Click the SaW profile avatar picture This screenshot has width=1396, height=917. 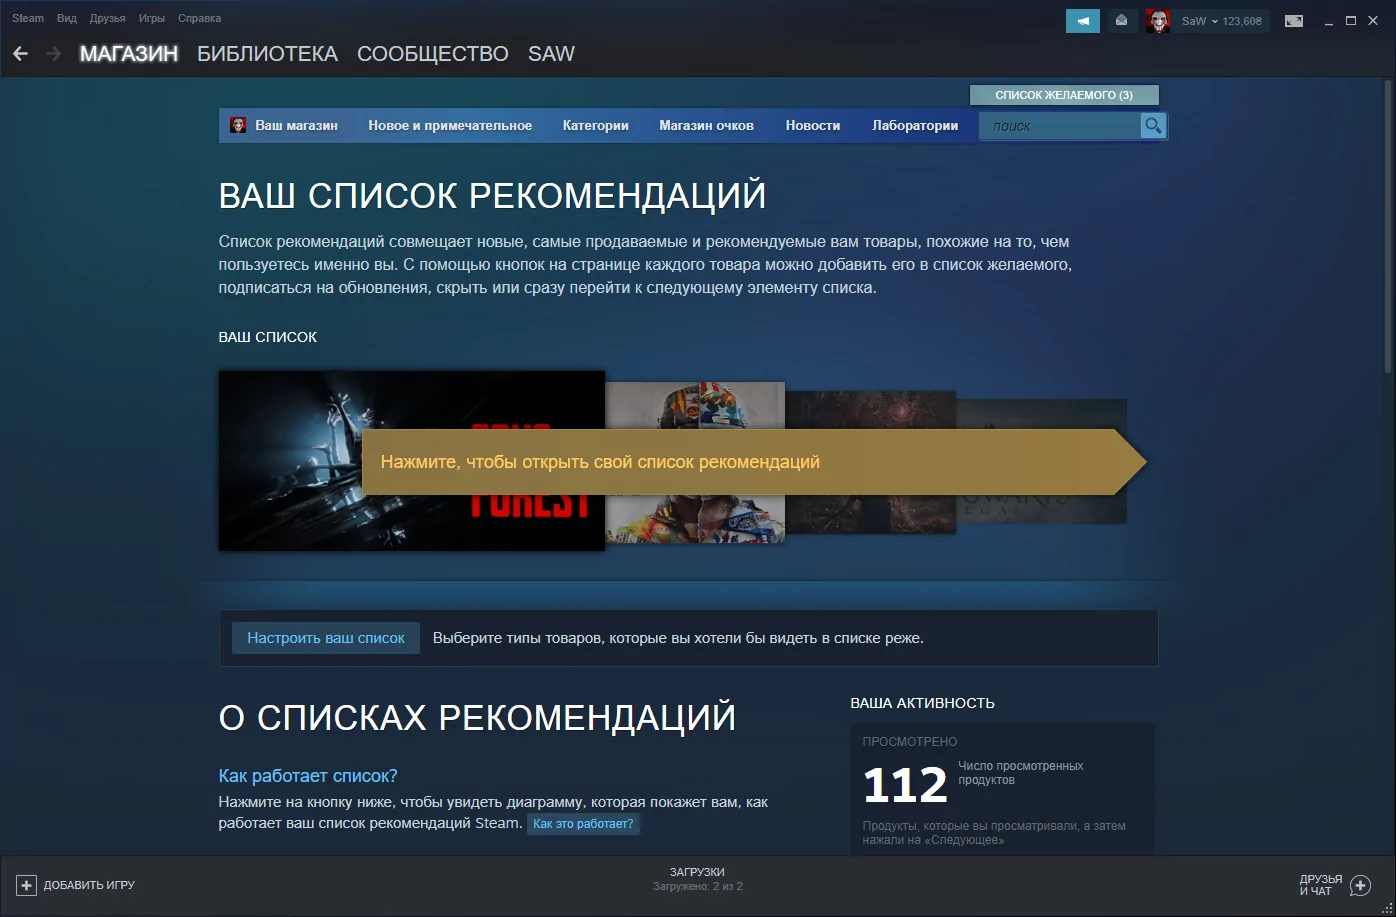pyautogui.click(x=1158, y=21)
